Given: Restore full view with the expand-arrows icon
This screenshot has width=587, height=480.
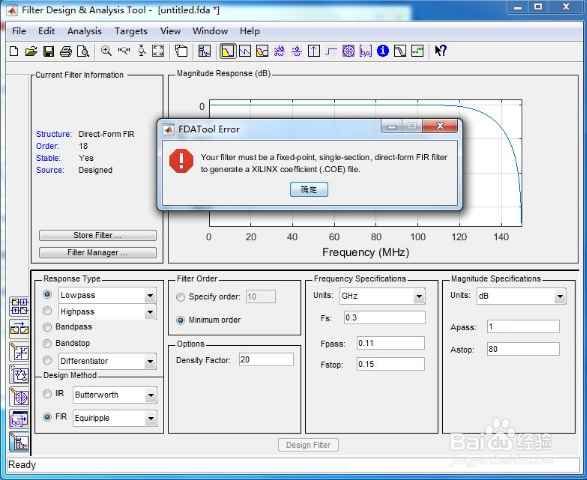Looking at the screenshot, I should point(158,51).
